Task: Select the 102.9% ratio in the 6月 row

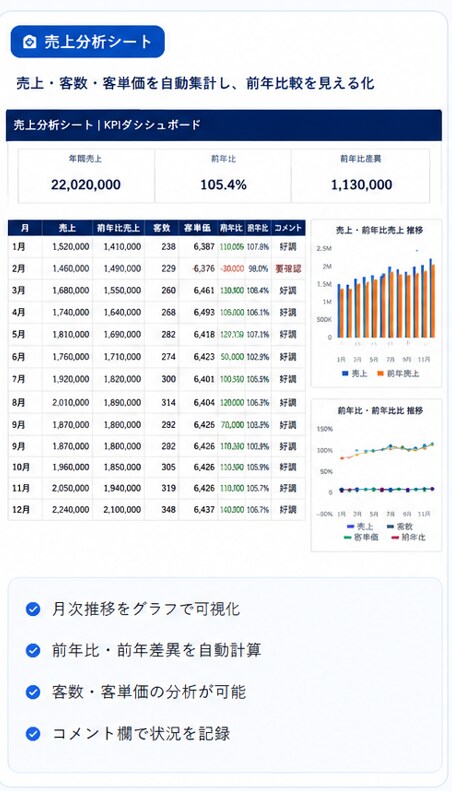Action: coord(258,357)
